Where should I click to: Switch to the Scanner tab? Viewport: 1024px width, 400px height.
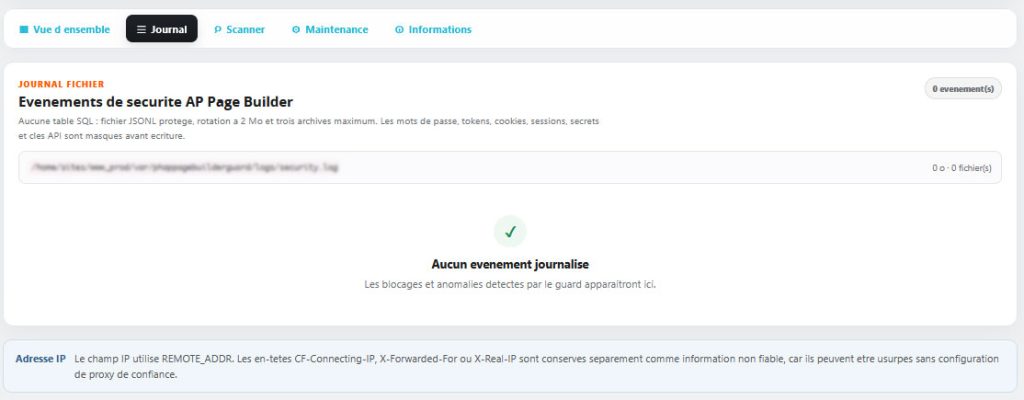click(239, 29)
